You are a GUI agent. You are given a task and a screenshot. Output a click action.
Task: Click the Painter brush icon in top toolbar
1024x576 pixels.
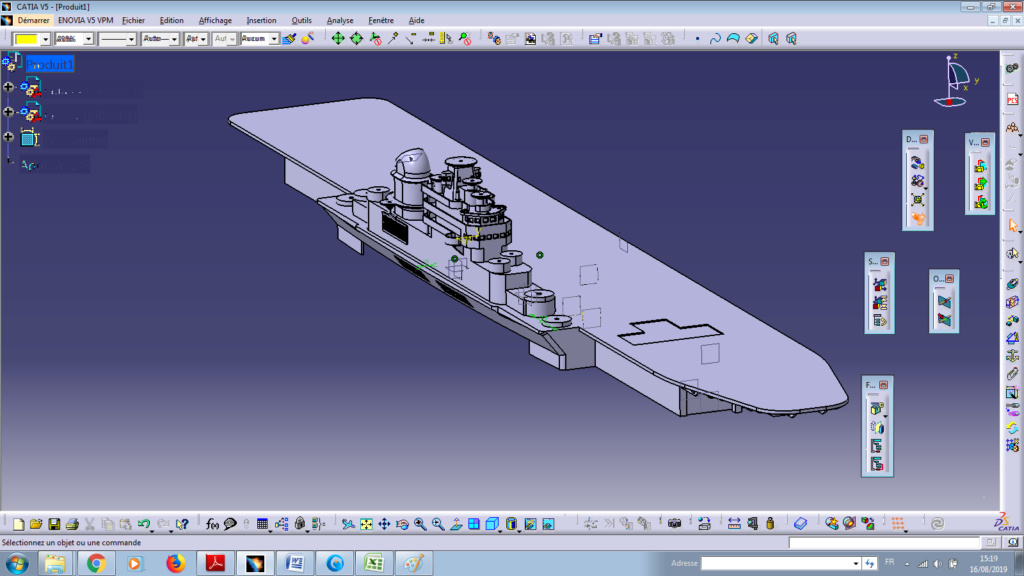click(289, 39)
